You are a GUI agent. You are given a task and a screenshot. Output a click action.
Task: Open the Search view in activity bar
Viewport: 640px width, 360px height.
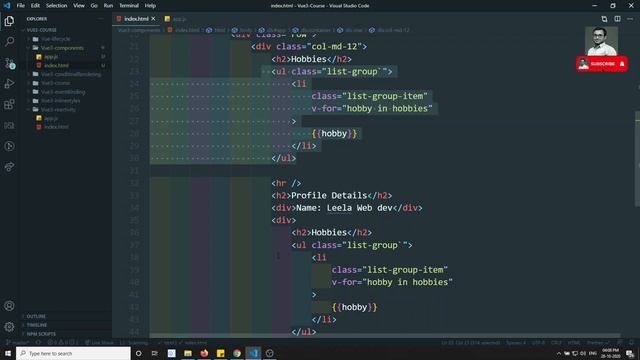coord(9,42)
